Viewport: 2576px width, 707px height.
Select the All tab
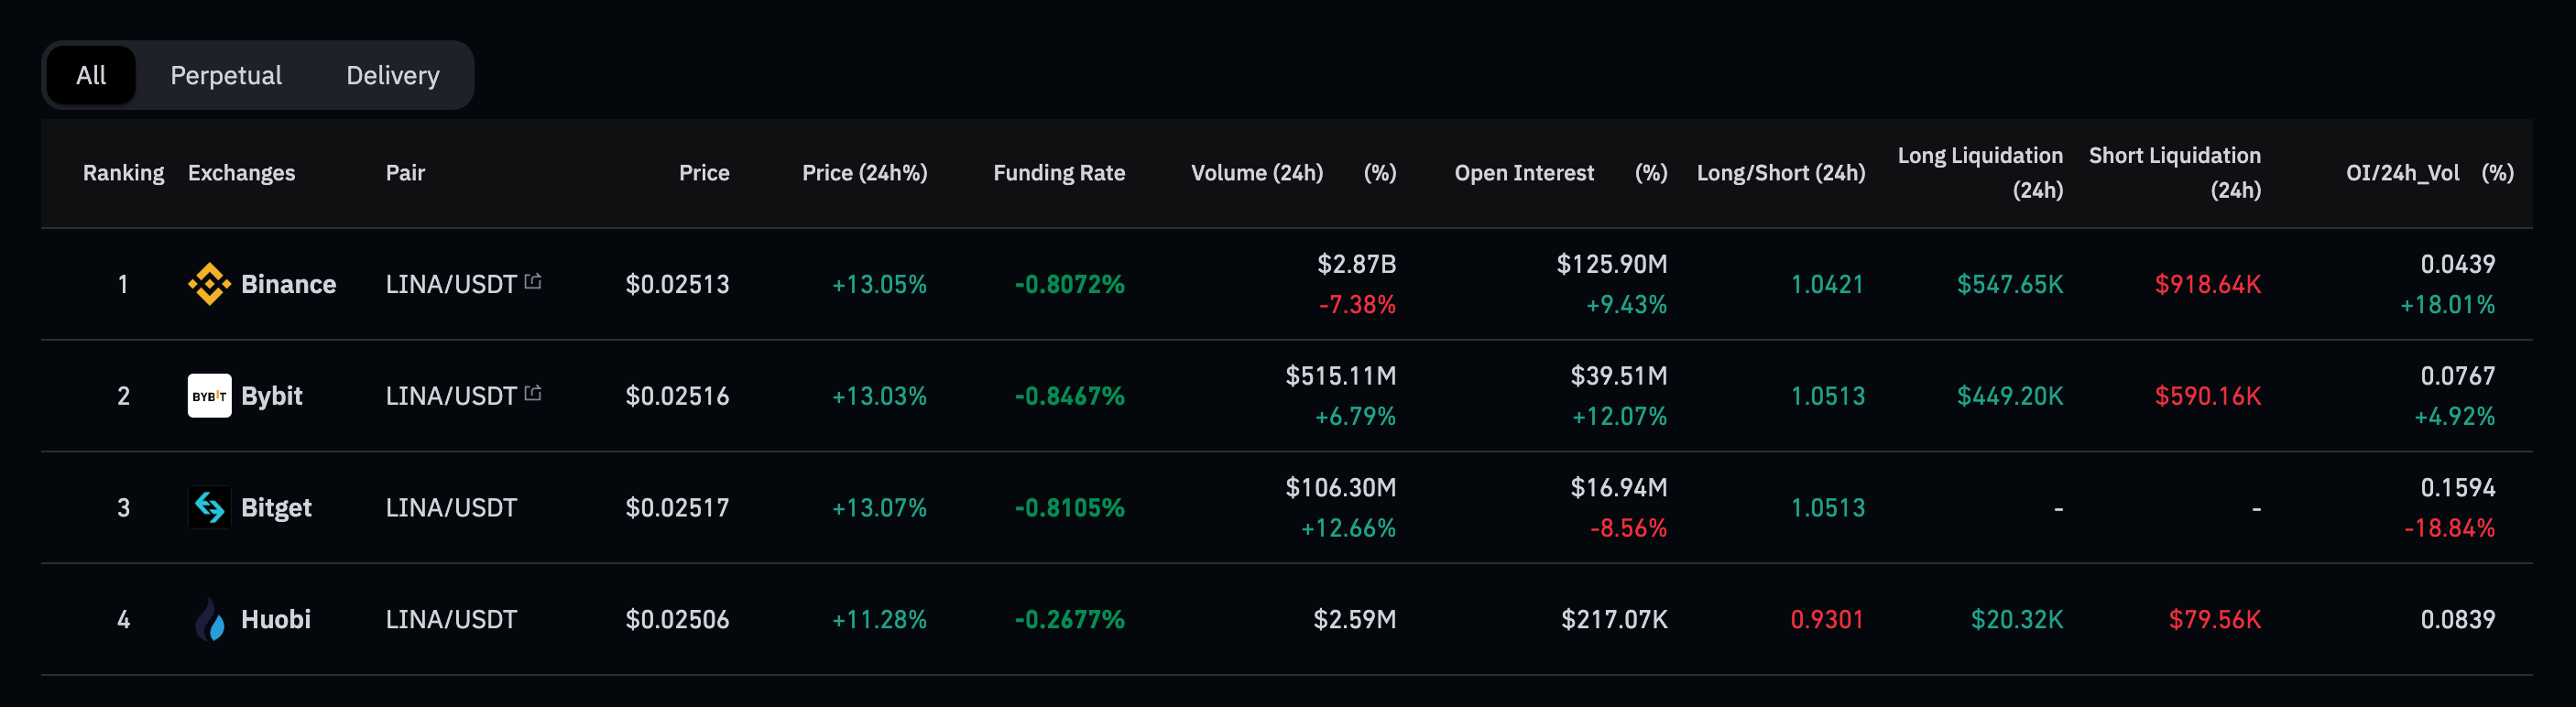point(91,75)
